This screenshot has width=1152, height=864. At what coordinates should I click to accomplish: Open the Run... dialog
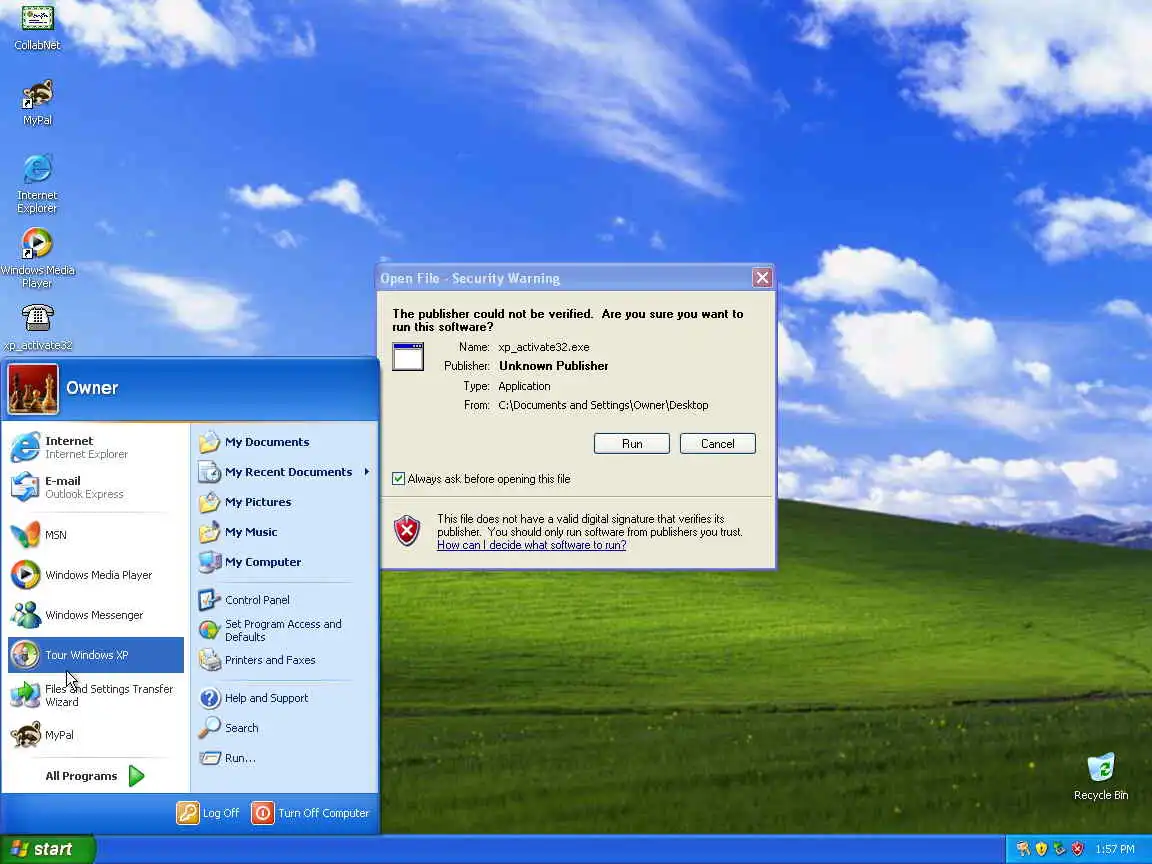pyautogui.click(x=284, y=757)
